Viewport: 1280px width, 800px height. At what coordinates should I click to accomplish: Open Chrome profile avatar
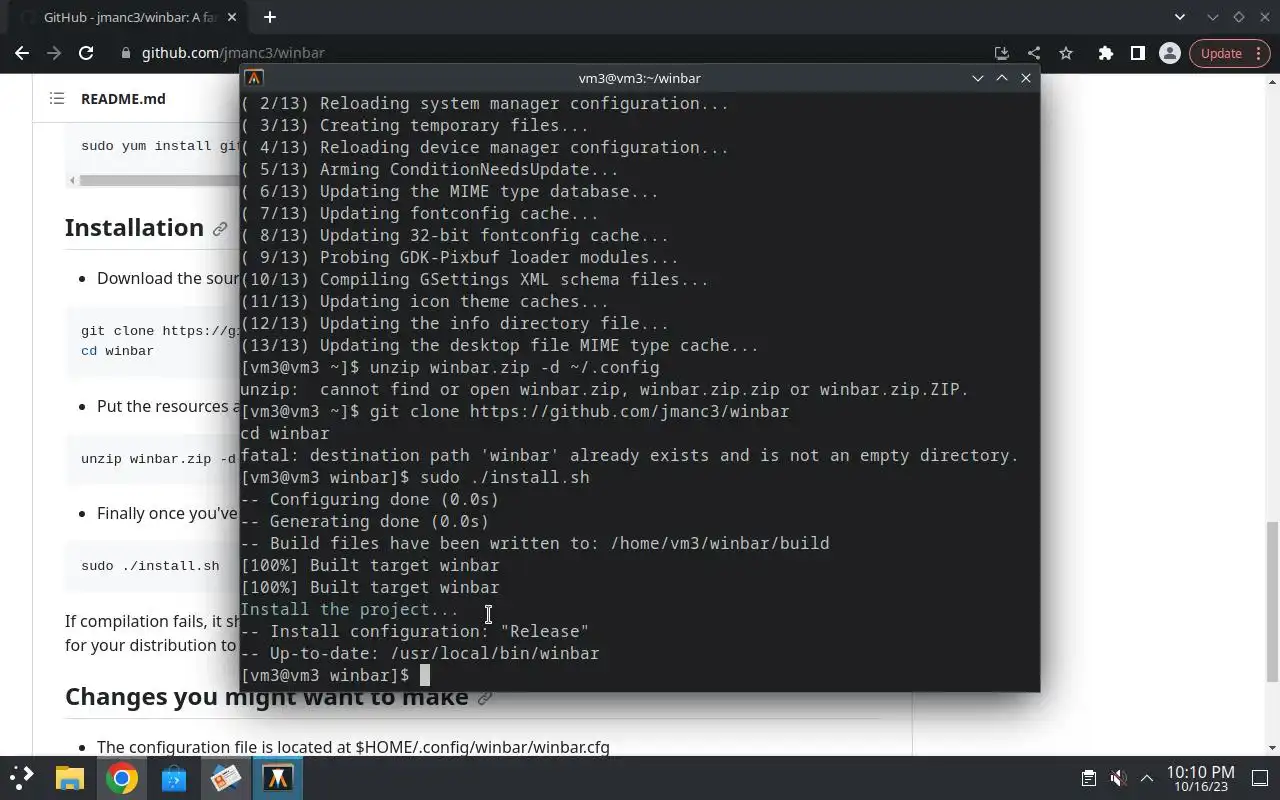coord(1169,53)
